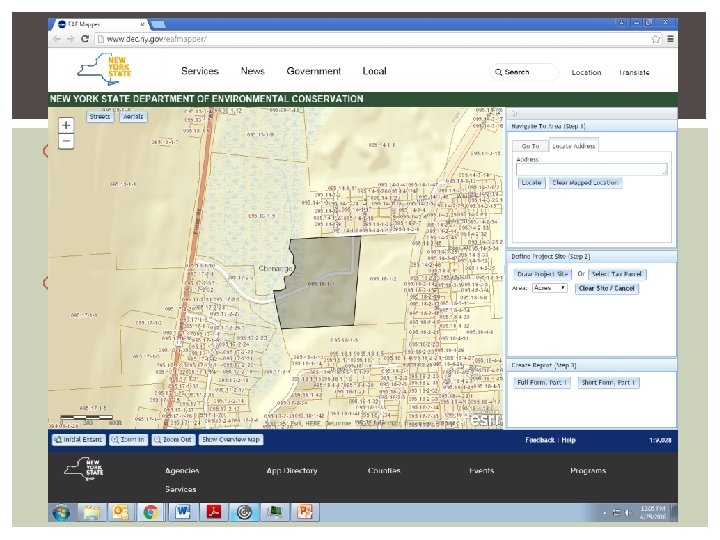Expand Create Report (Step 3) header
The image size is (720, 540).
tap(591, 366)
